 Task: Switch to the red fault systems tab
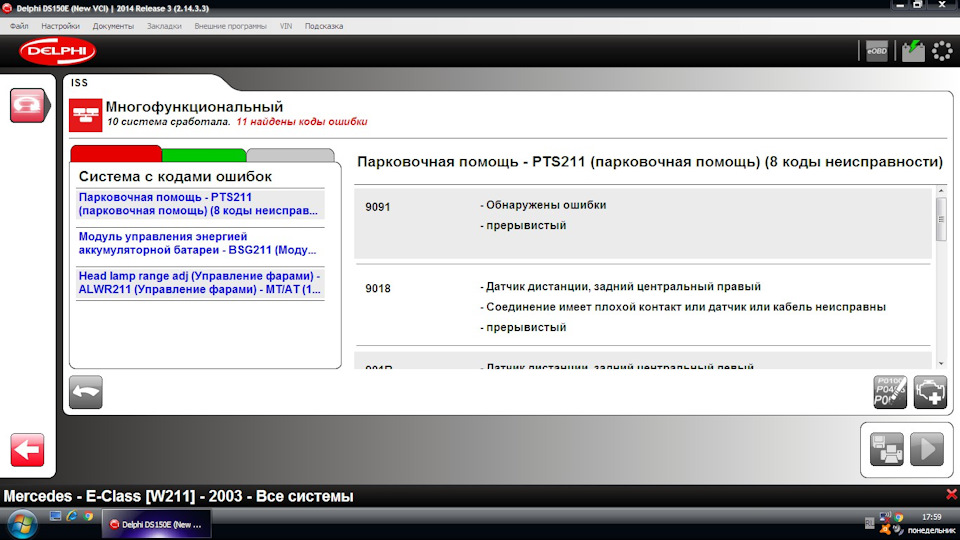(x=116, y=153)
